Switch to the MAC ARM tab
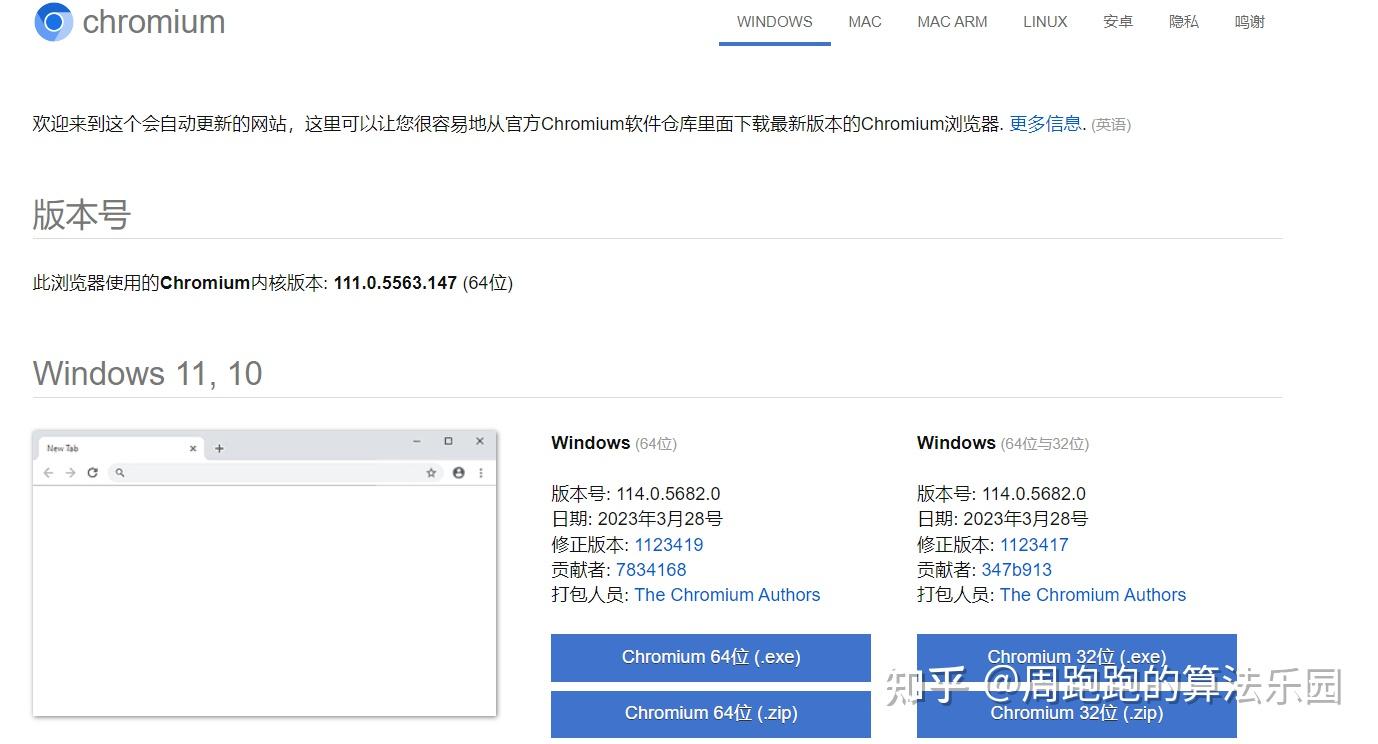 (x=952, y=22)
